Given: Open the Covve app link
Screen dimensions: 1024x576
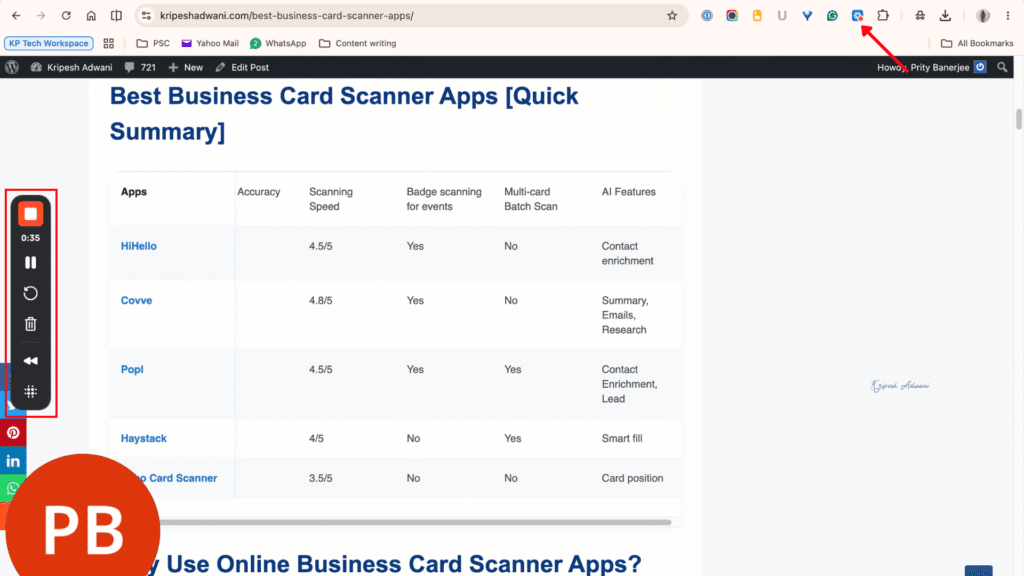Looking at the screenshot, I should (x=136, y=300).
